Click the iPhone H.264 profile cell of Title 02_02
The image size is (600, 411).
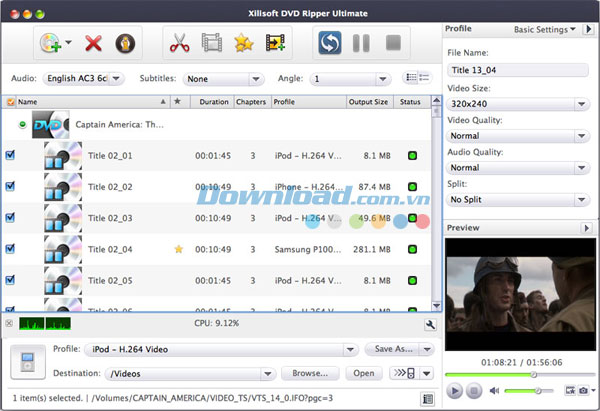(x=308, y=187)
